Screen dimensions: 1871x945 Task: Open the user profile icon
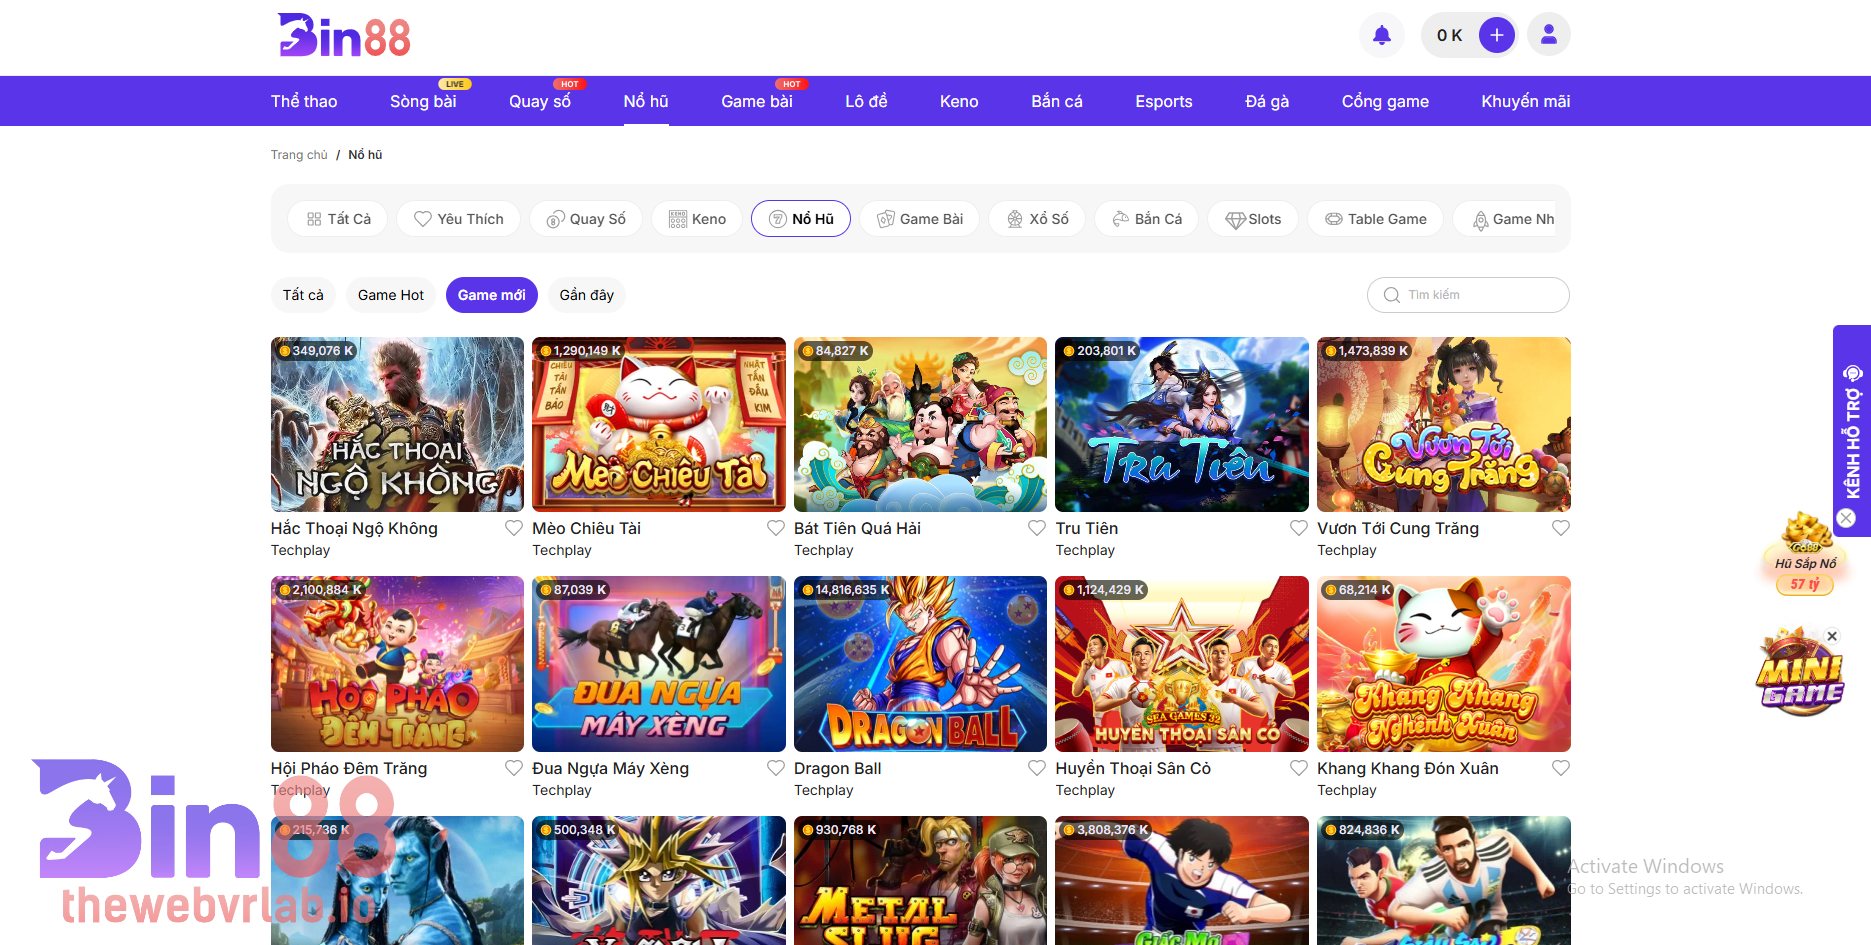tap(1548, 34)
